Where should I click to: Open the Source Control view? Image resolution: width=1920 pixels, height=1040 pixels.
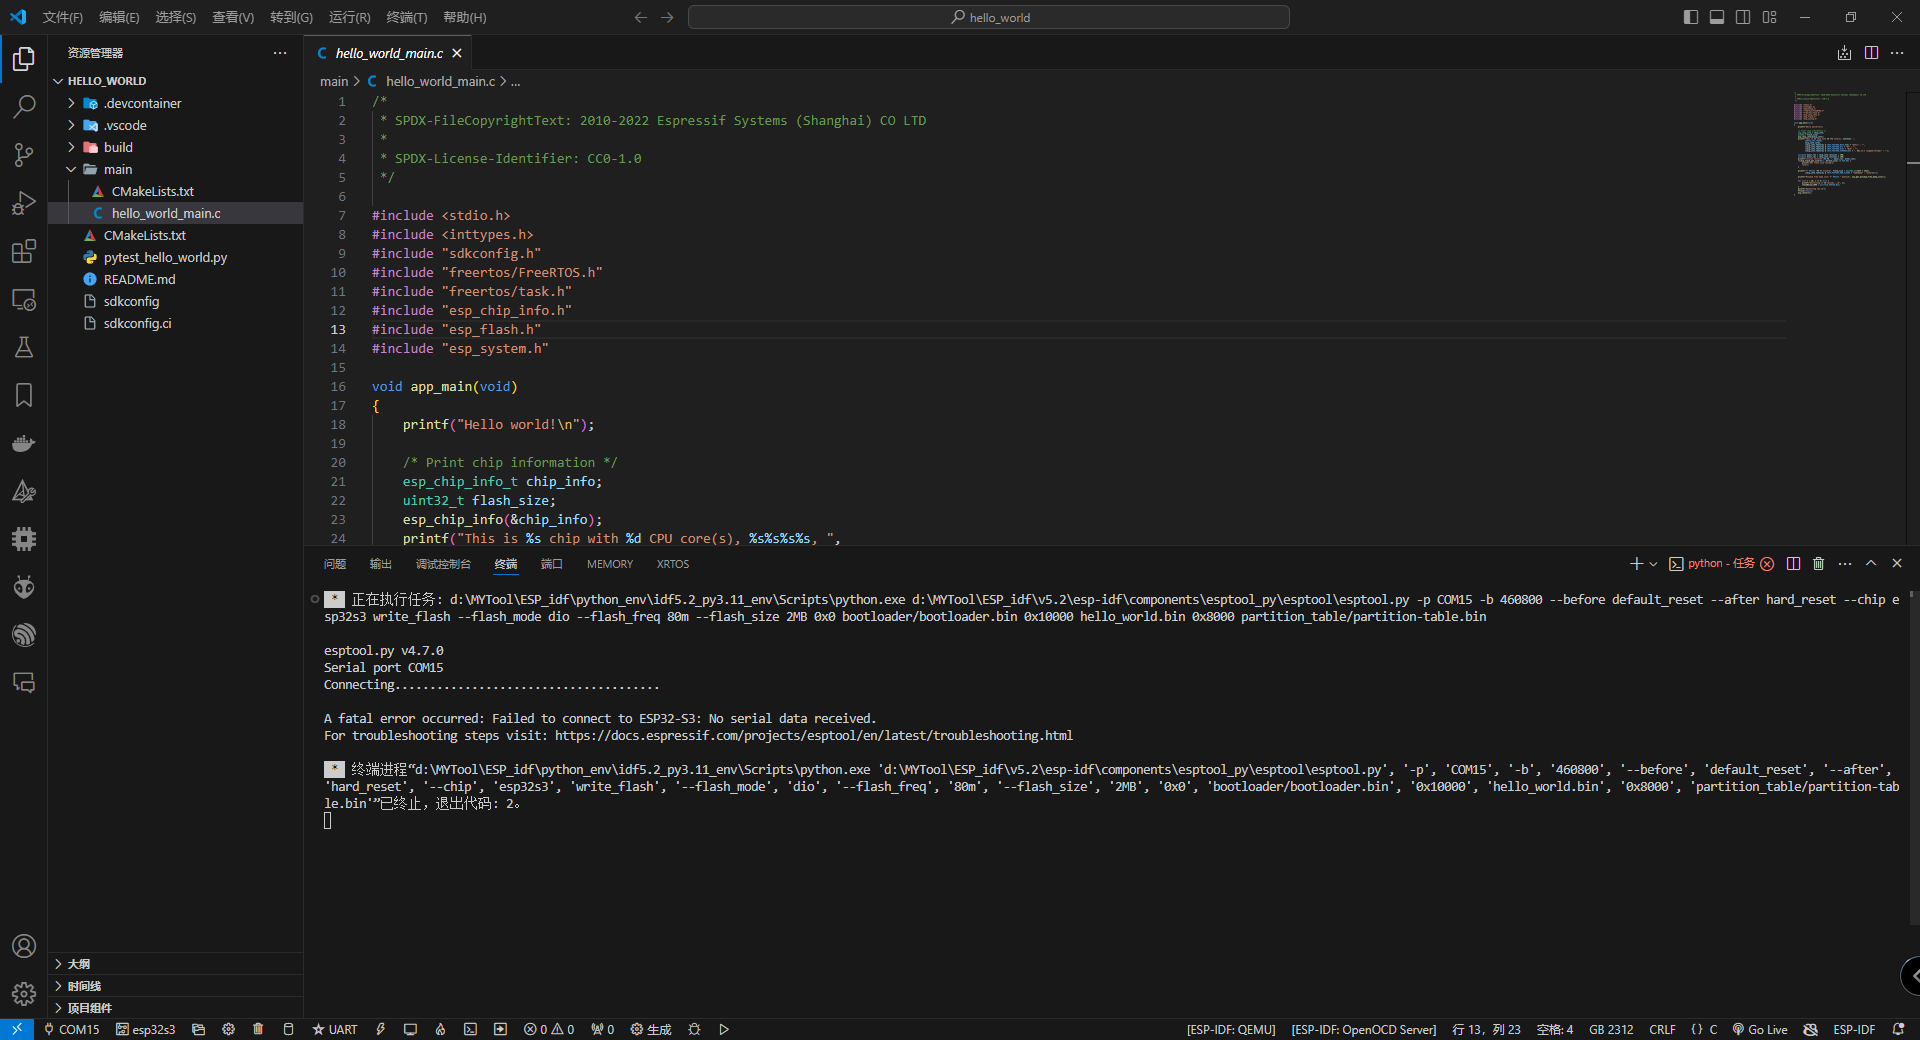pos(24,155)
